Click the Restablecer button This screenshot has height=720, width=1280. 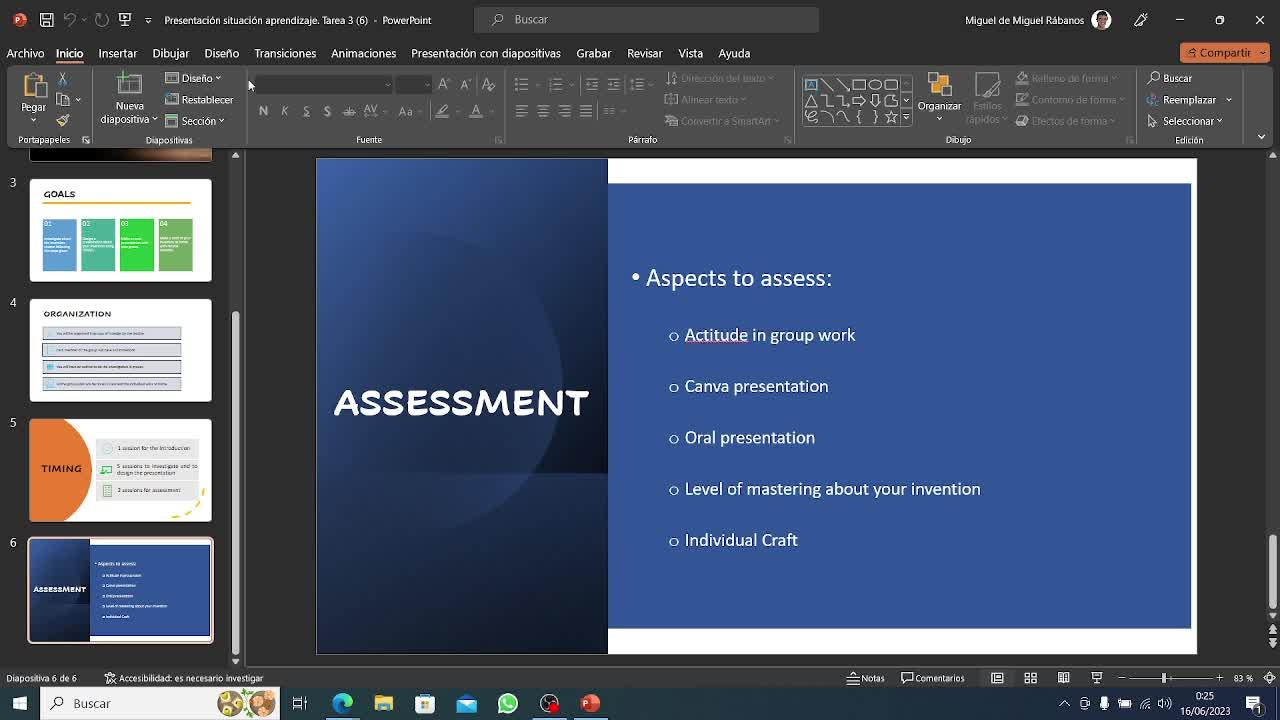click(x=199, y=100)
